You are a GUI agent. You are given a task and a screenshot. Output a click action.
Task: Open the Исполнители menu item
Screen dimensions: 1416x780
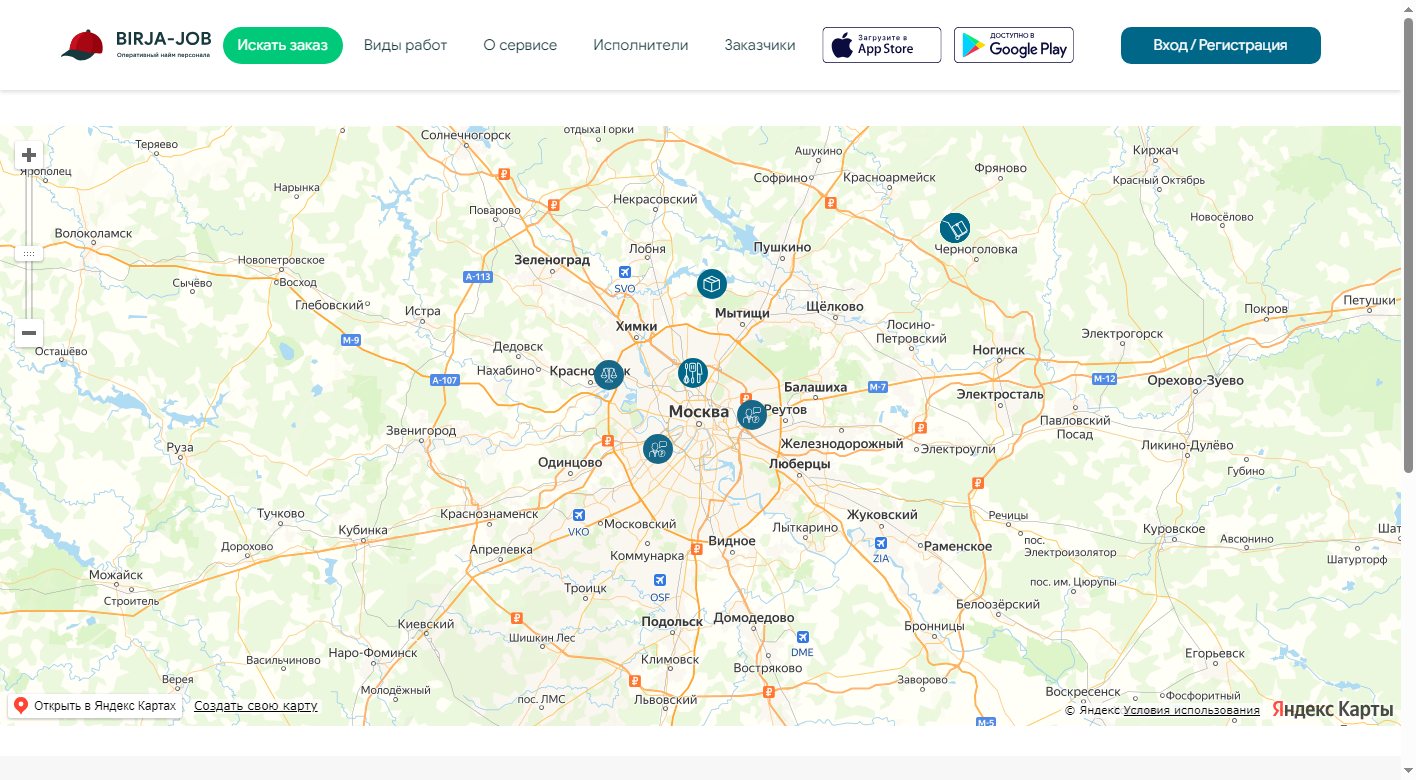click(x=641, y=45)
